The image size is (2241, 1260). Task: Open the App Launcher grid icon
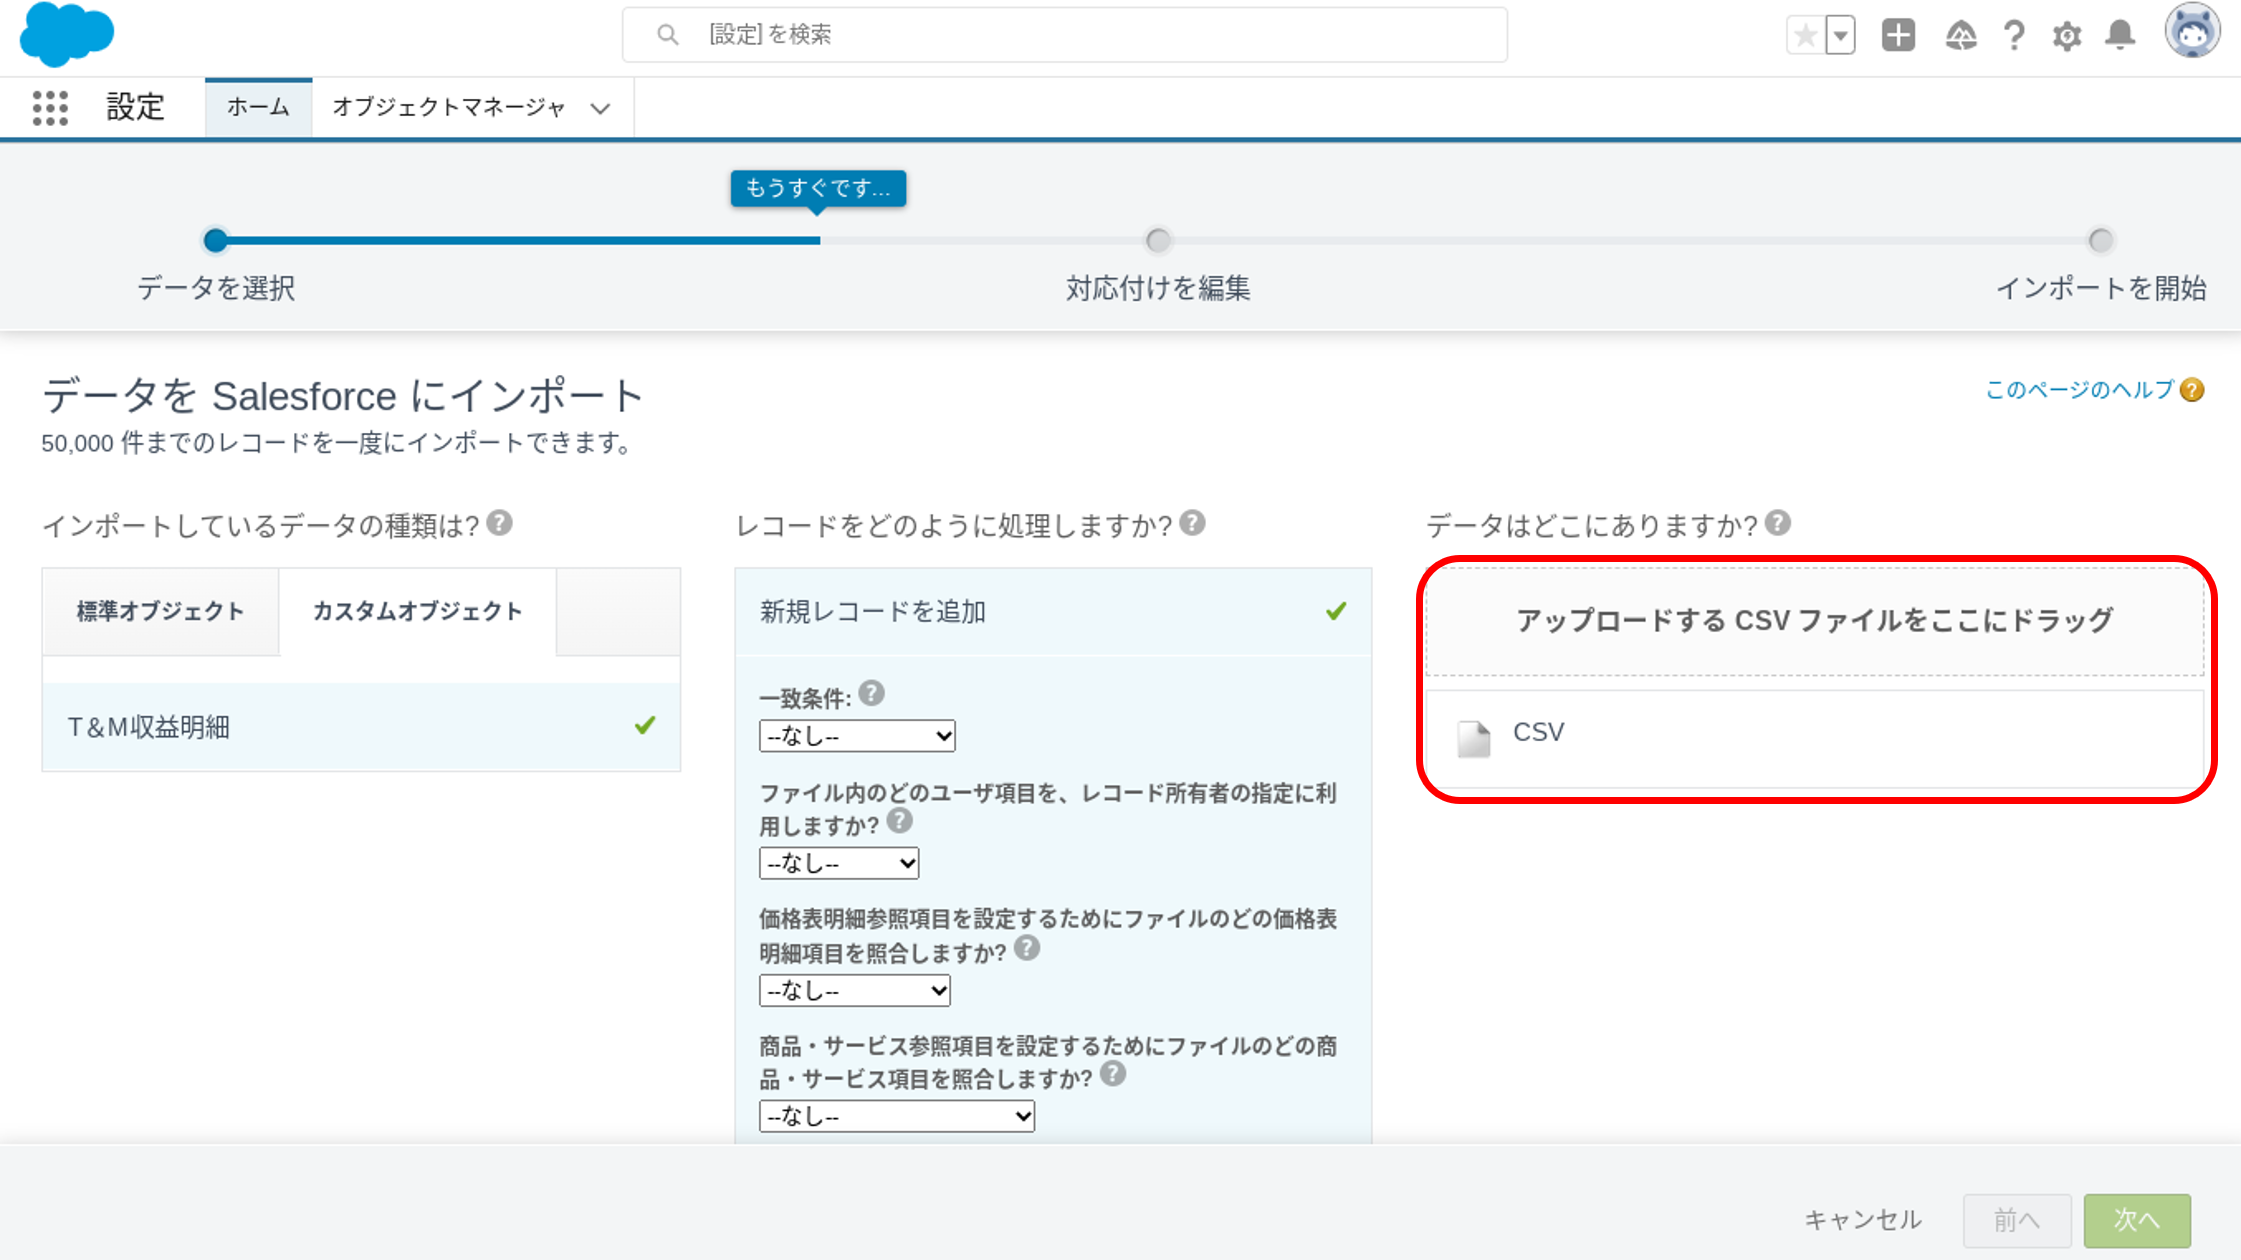(50, 107)
